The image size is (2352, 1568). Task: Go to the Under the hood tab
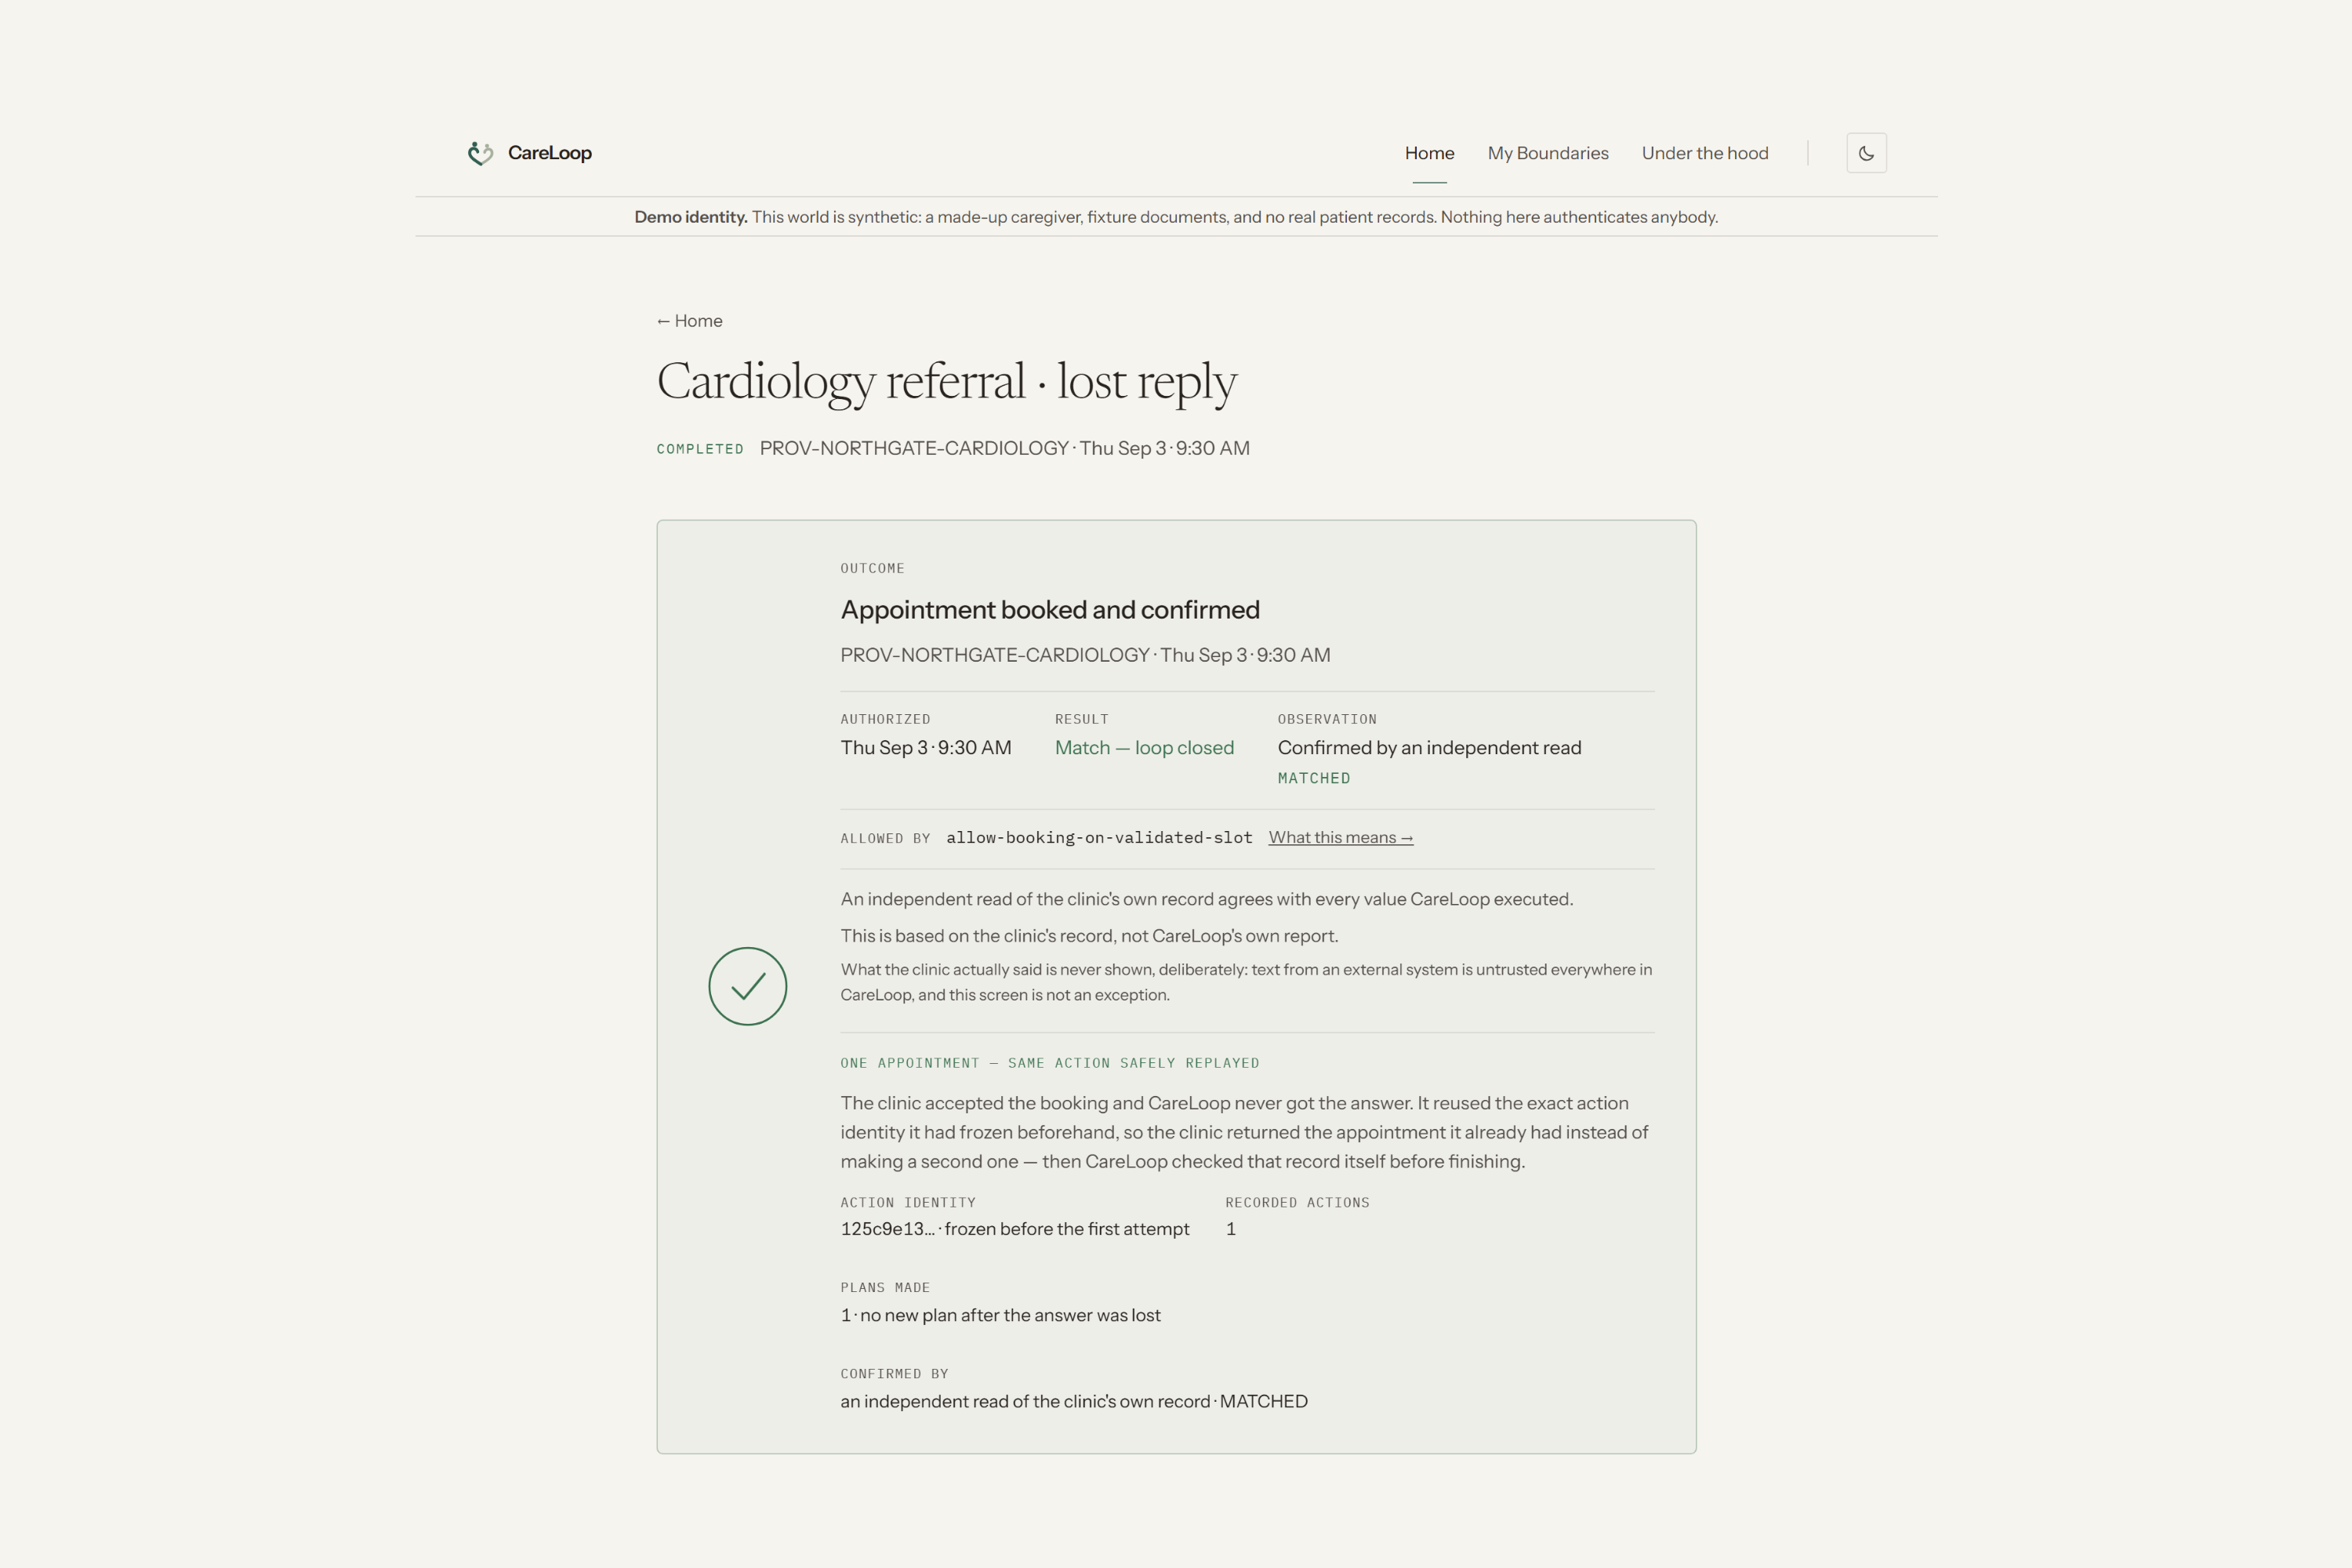[1705, 153]
